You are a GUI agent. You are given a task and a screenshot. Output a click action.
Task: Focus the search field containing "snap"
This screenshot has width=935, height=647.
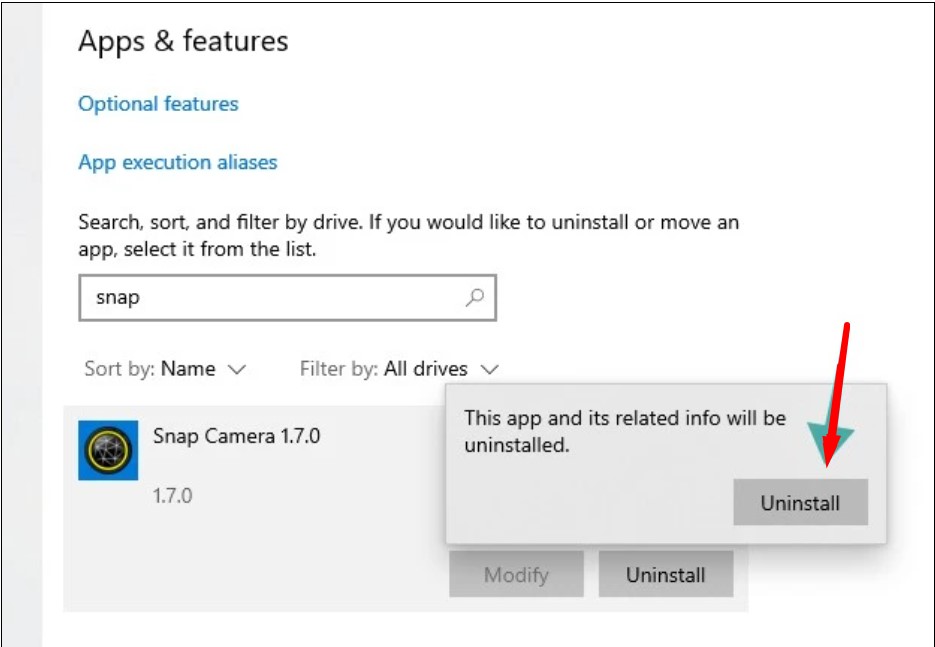[x=270, y=298]
